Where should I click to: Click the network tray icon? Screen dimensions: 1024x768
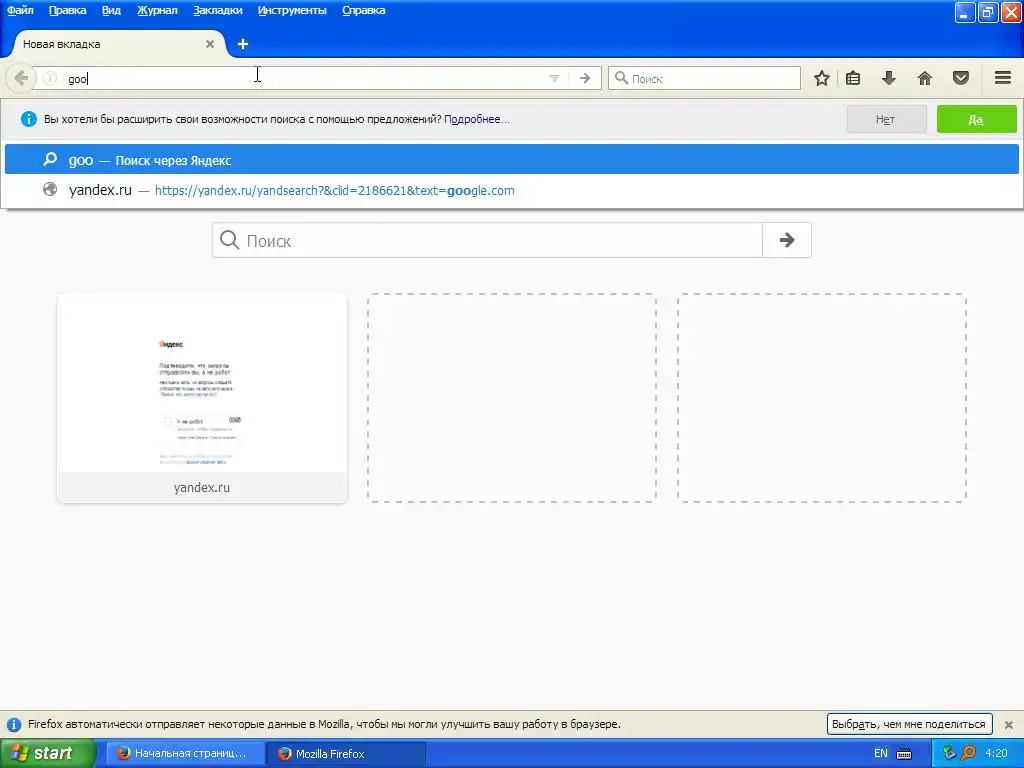tap(949, 753)
